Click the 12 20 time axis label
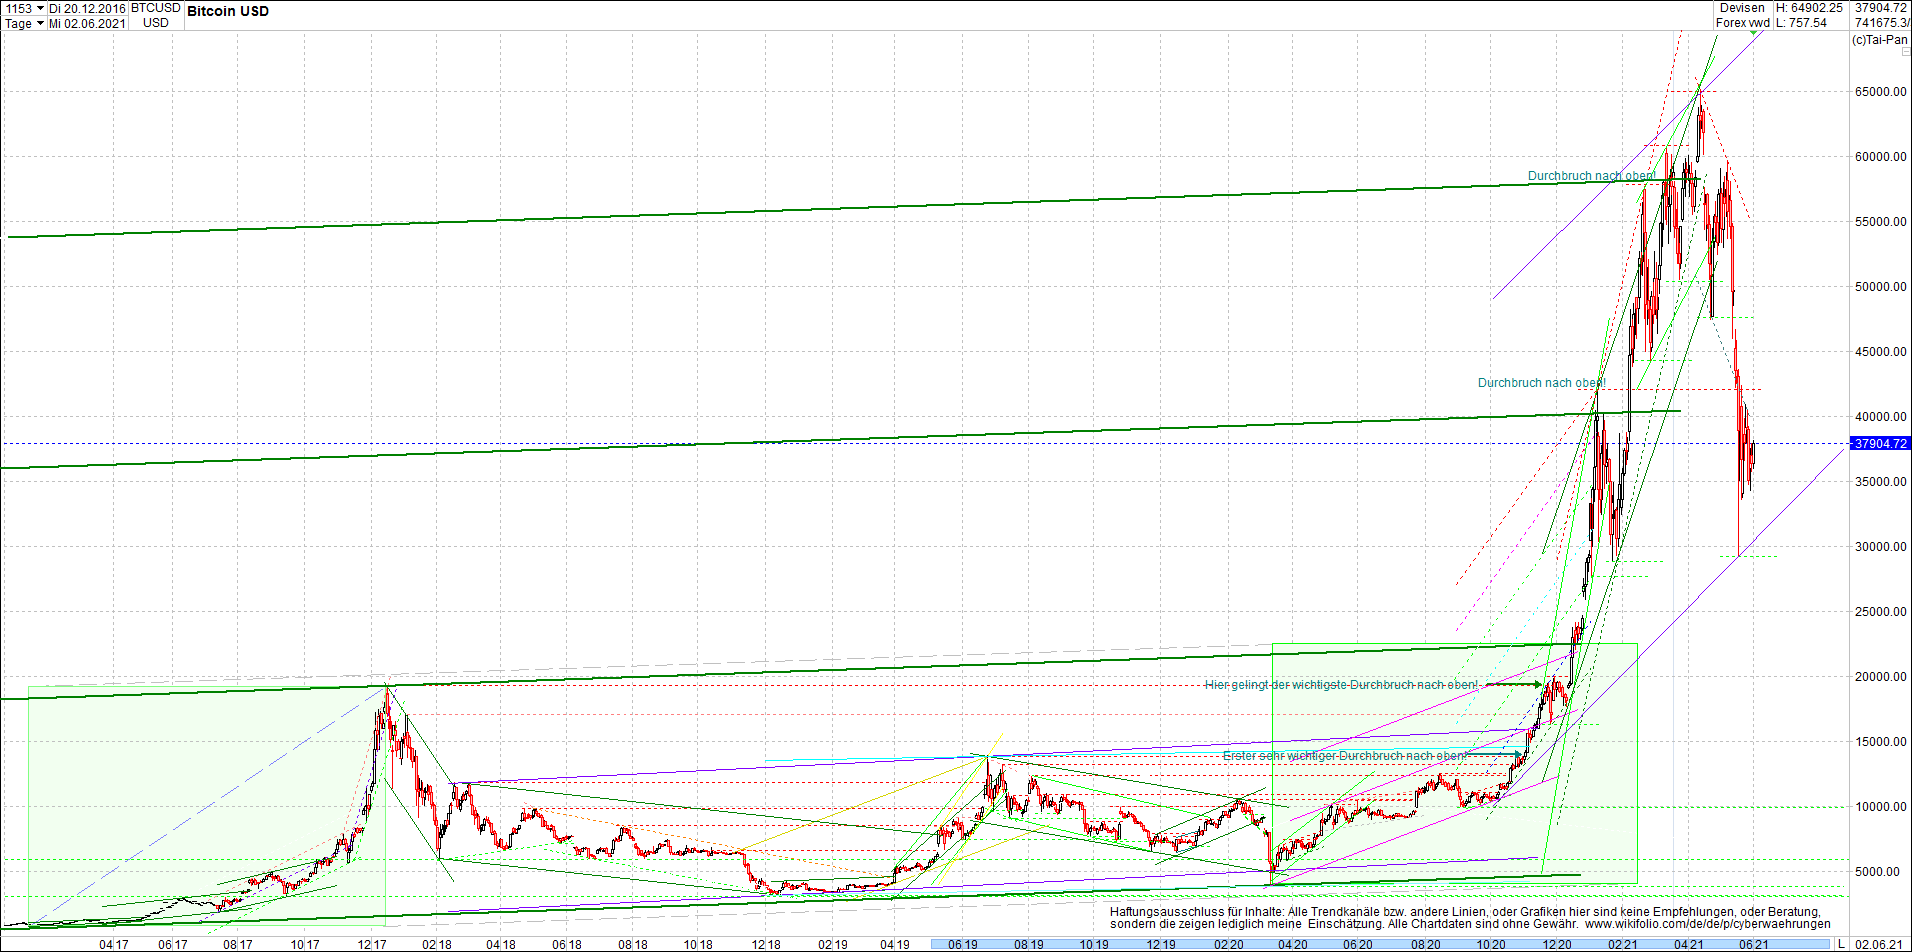 1557,944
